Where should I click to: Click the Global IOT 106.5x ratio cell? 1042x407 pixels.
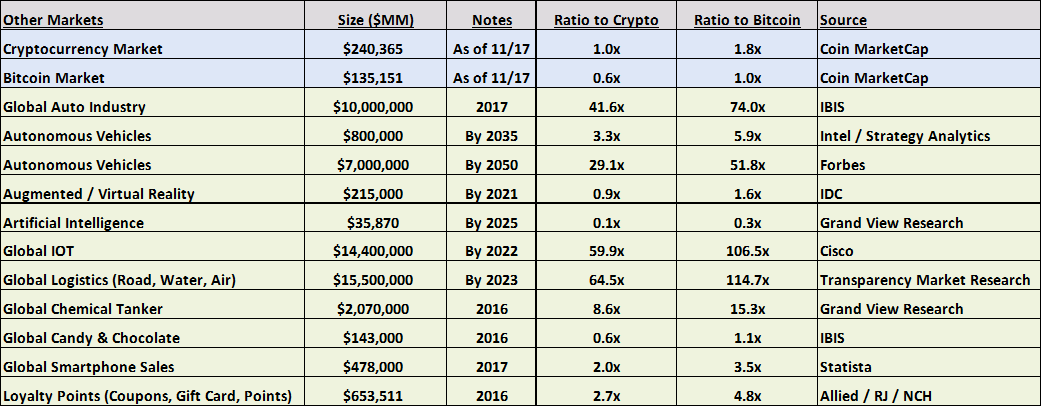[x=746, y=251]
